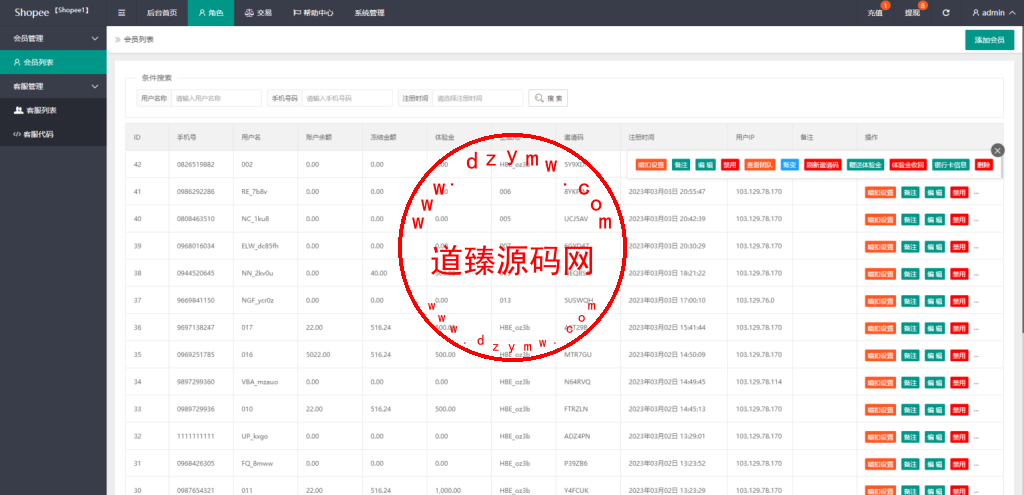Open the 交易 top menu

tap(258, 12)
